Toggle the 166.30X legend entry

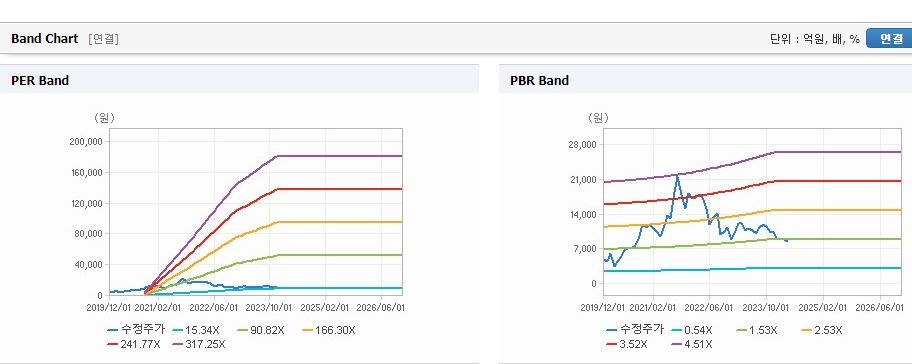(x=328, y=330)
